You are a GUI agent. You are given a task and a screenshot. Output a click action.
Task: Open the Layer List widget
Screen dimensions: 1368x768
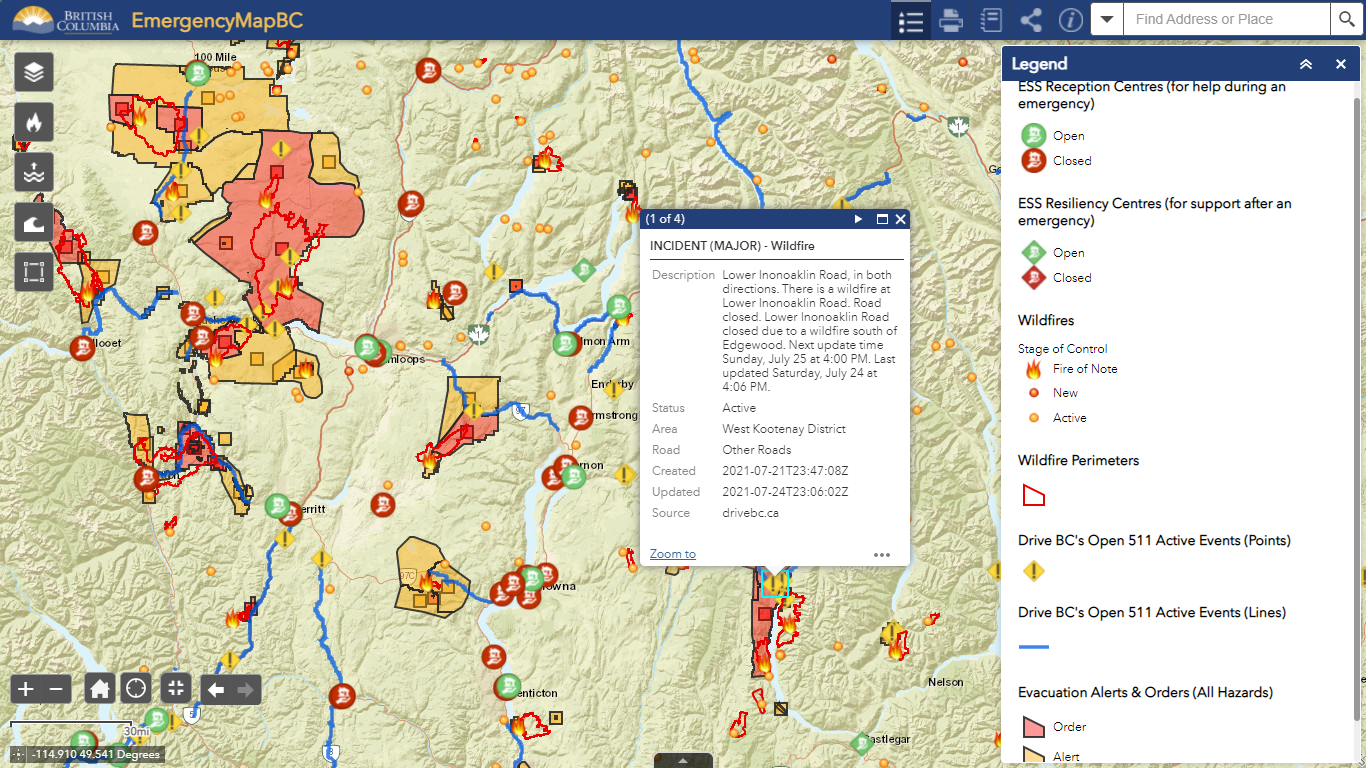pos(34,72)
